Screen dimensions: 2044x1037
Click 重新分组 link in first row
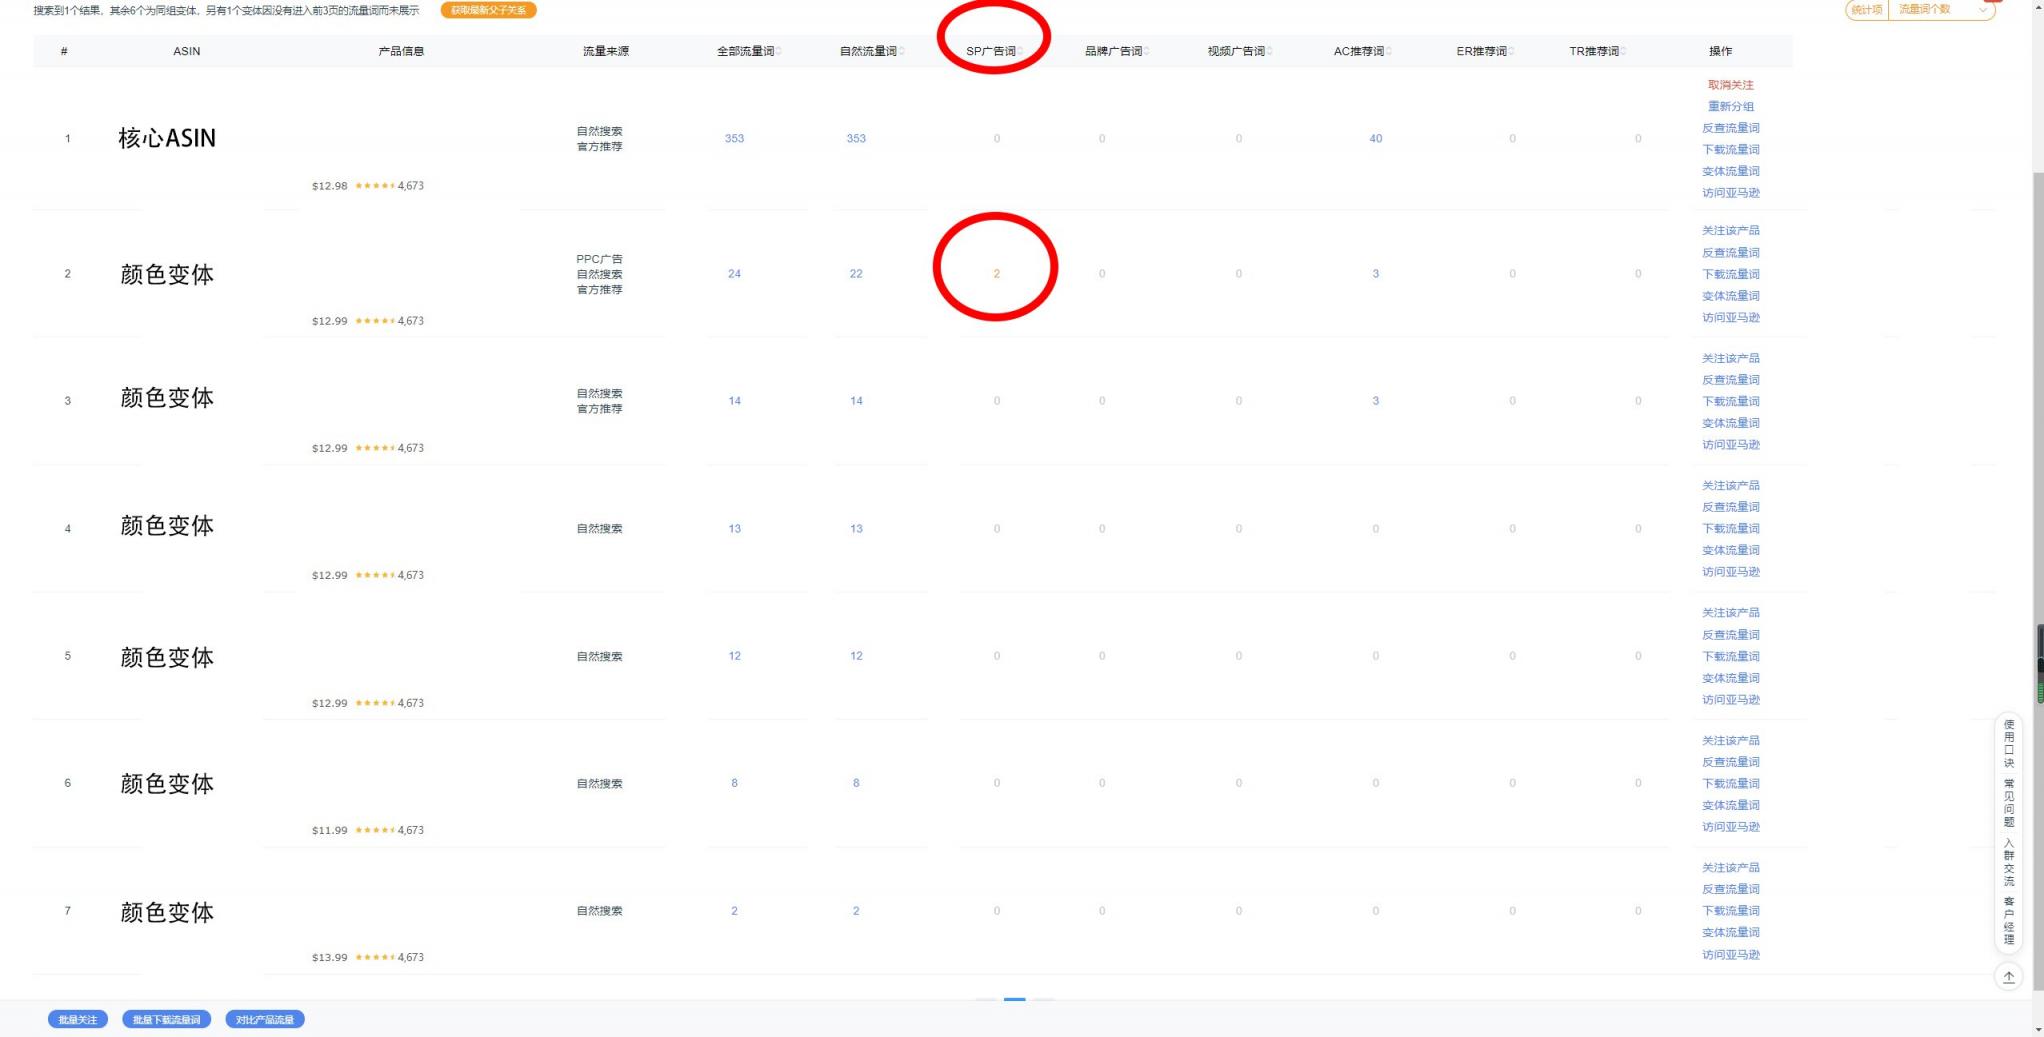(x=1730, y=106)
